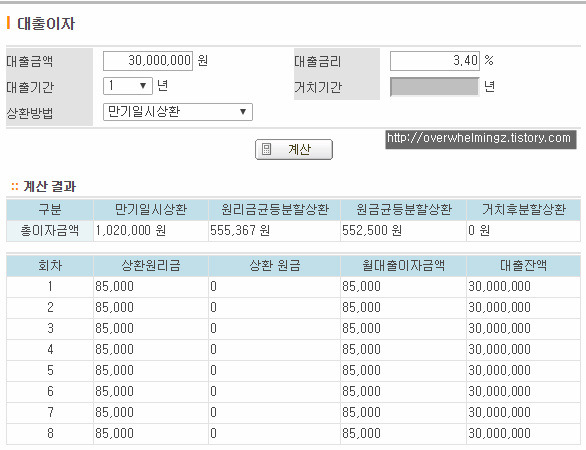Click 상환 원금 0 in row 7
This screenshot has width=586, height=450.
pyautogui.click(x=213, y=412)
